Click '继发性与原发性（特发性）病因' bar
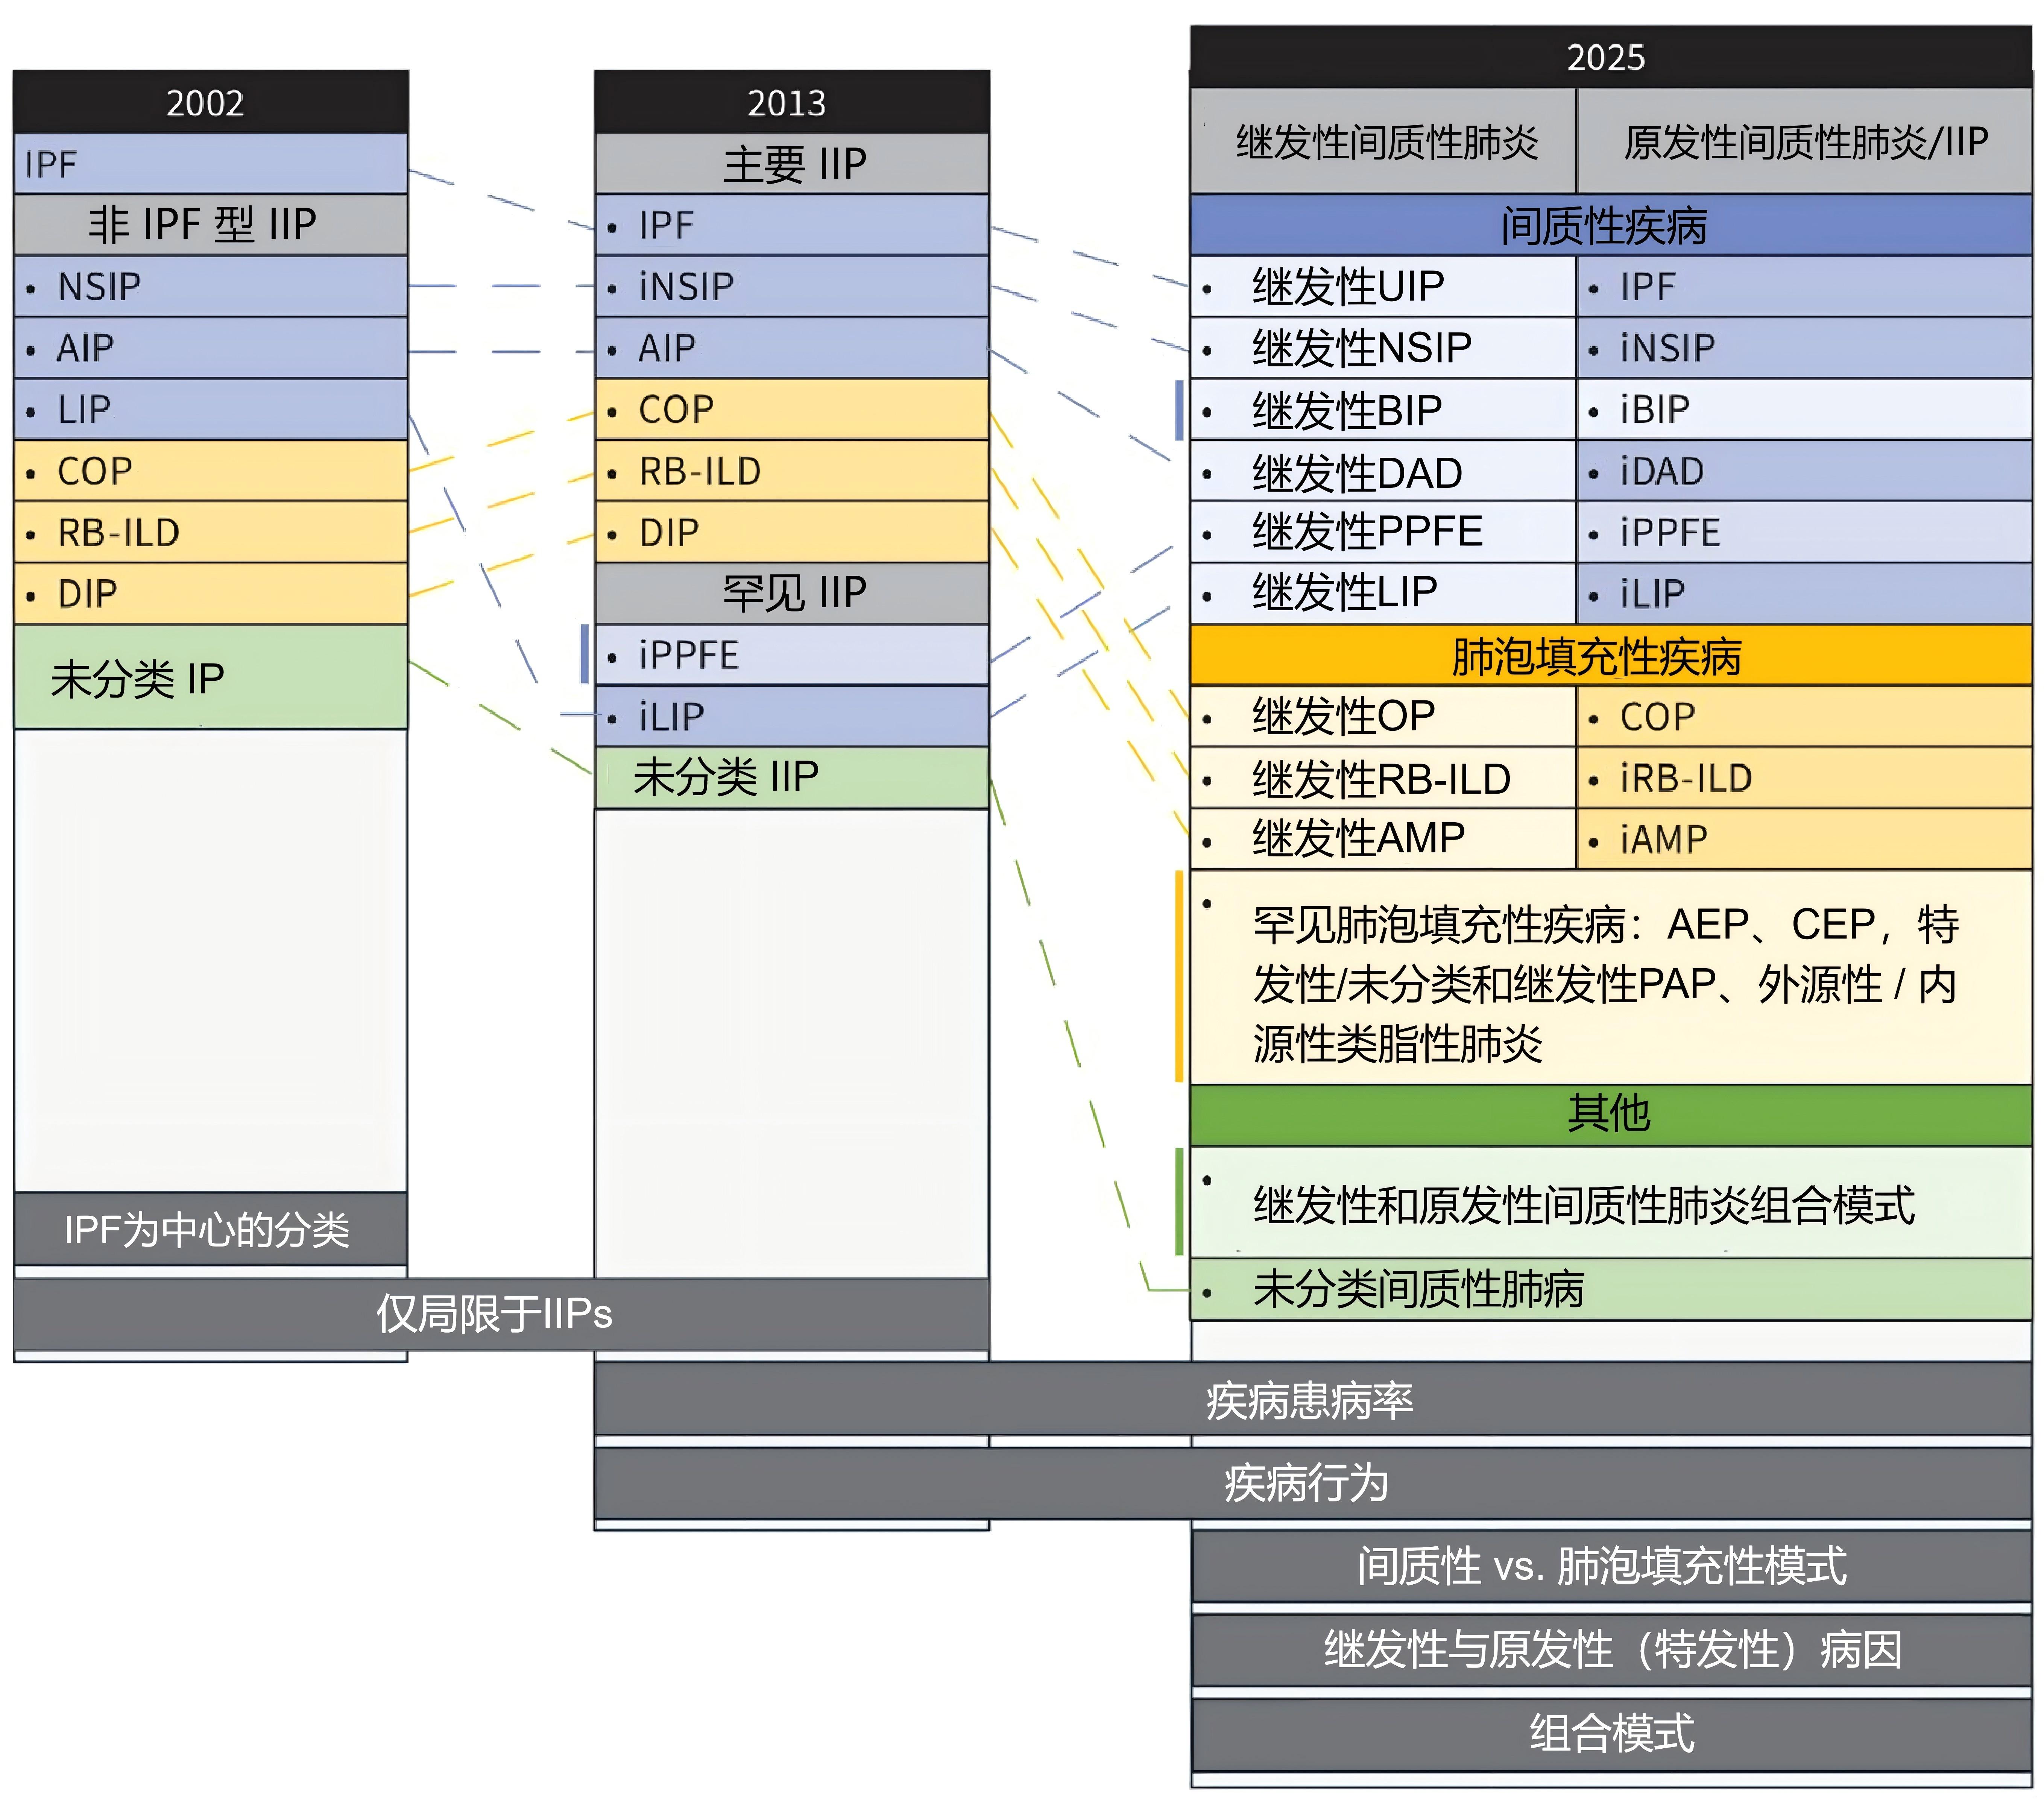 (1611, 1650)
